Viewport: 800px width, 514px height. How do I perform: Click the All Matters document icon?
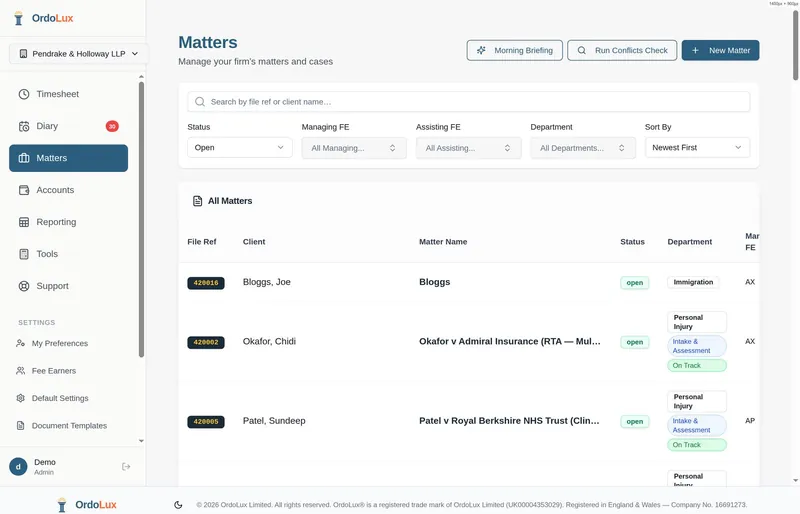click(x=197, y=201)
